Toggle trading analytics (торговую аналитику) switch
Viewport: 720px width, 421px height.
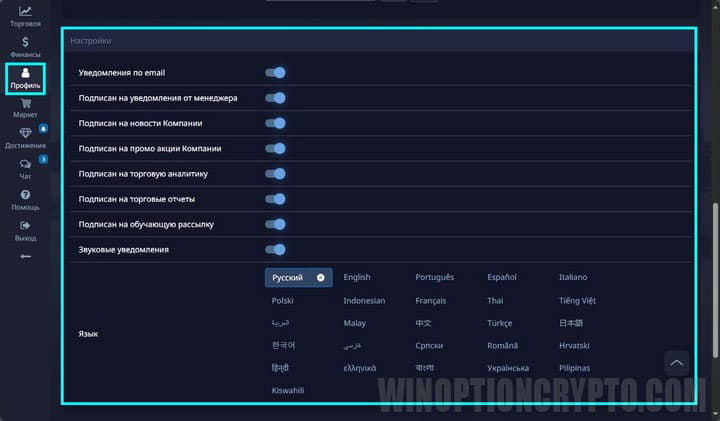tap(276, 174)
